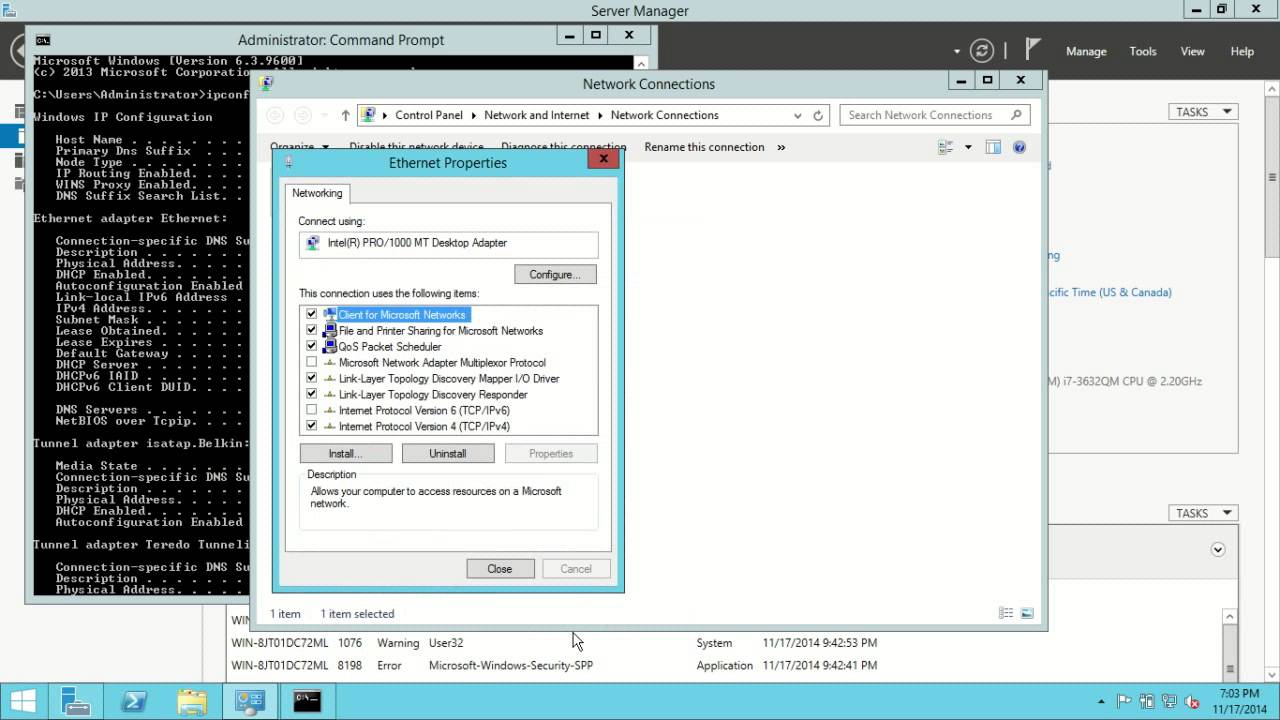Click the search magnifier in Network Connections
Viewport: 1280px width, 720px height.
click(1016, 115)
